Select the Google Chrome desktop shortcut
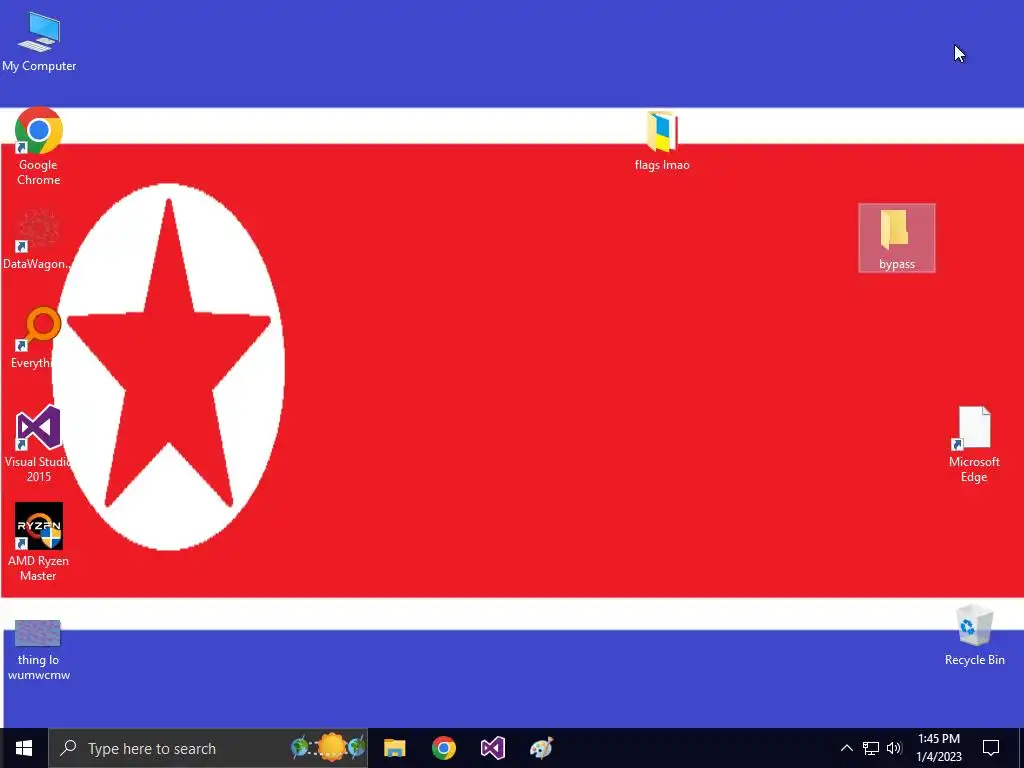This screenshot has width=1024, height=768. (x=39, y=146)
